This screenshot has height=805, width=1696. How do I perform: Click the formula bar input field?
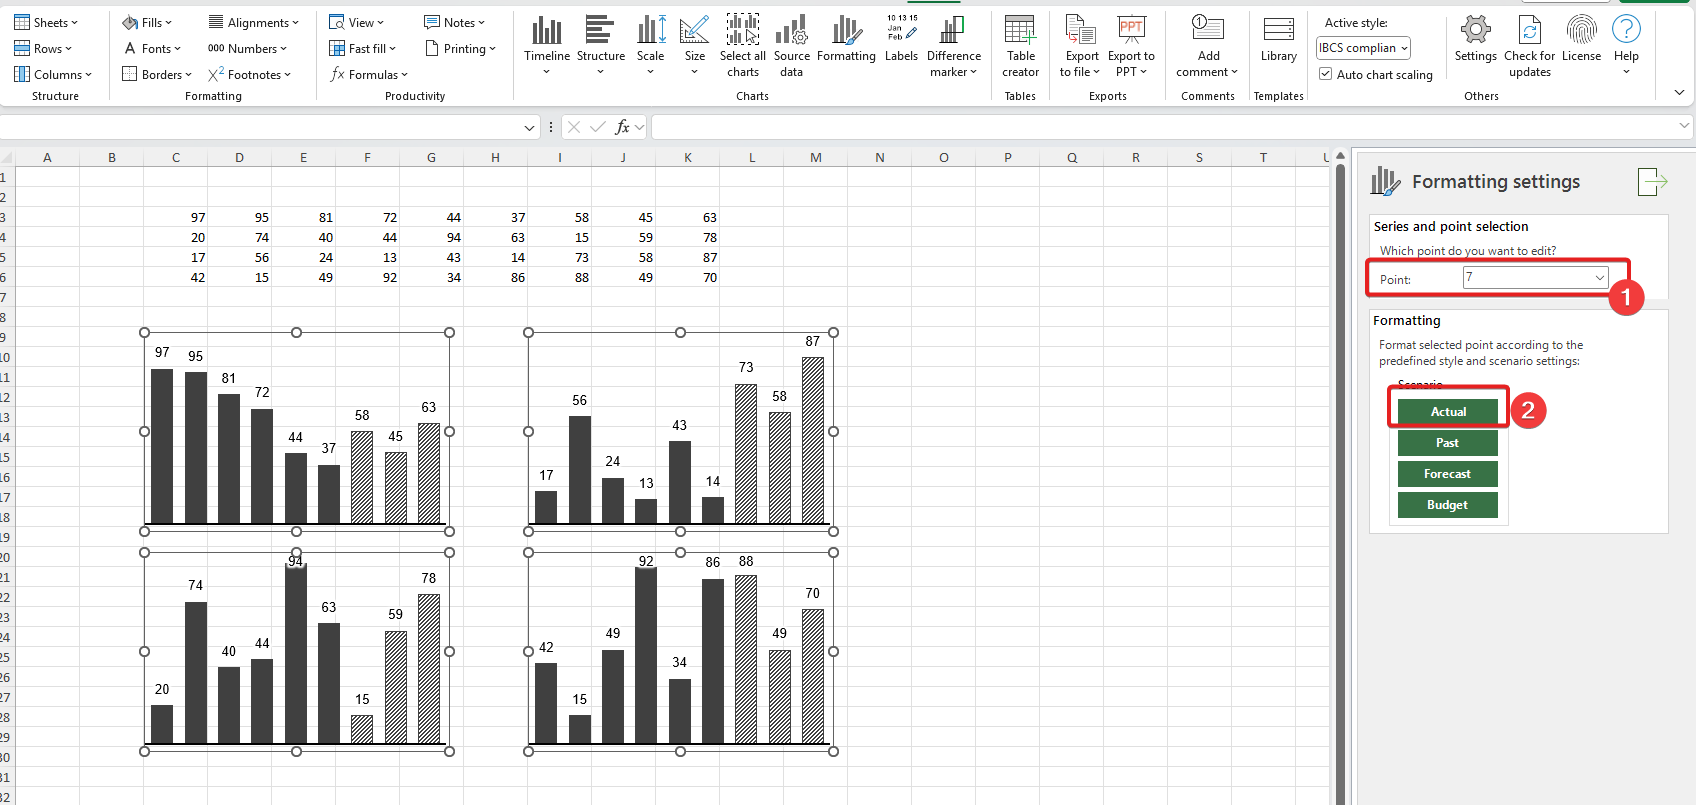pyautogui.click(x=1160, y=127)
